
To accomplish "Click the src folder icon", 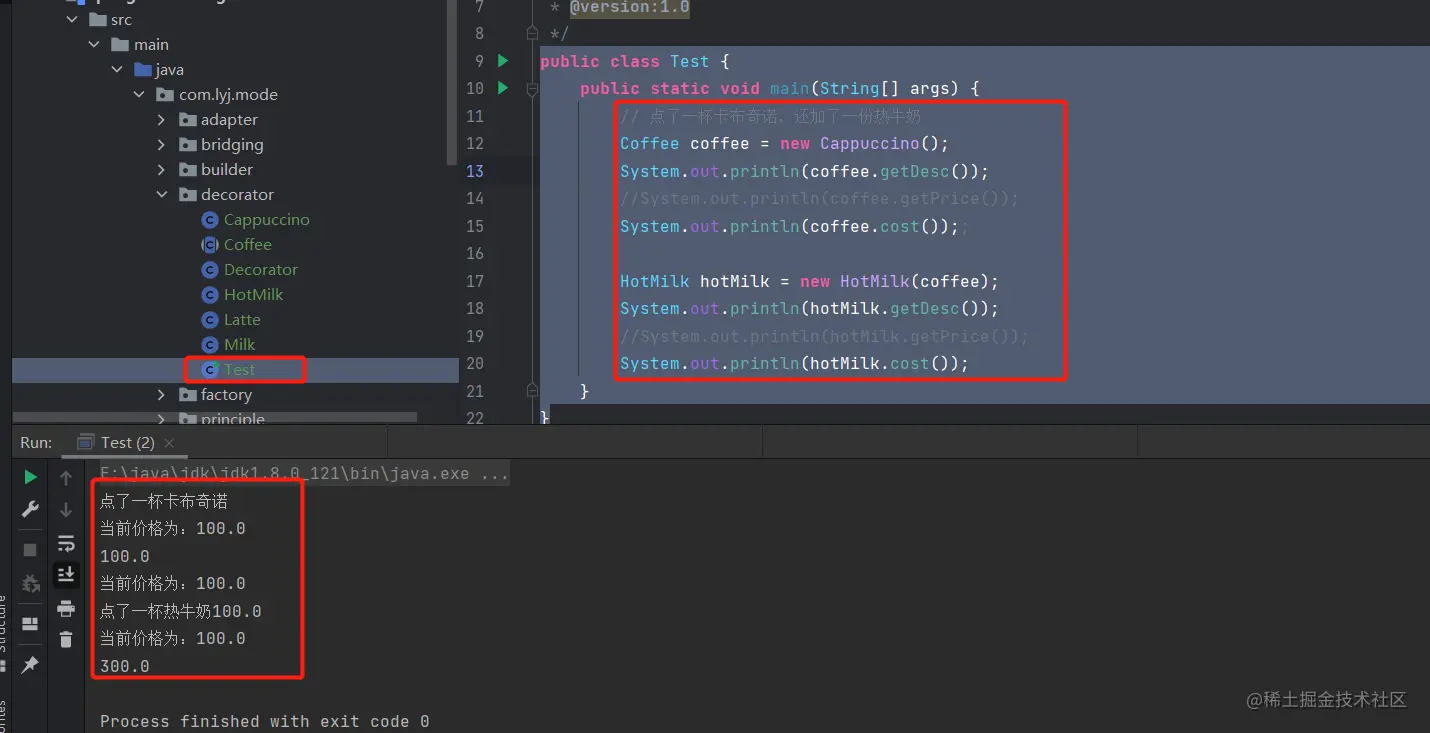I will click(x=97, y=20).
